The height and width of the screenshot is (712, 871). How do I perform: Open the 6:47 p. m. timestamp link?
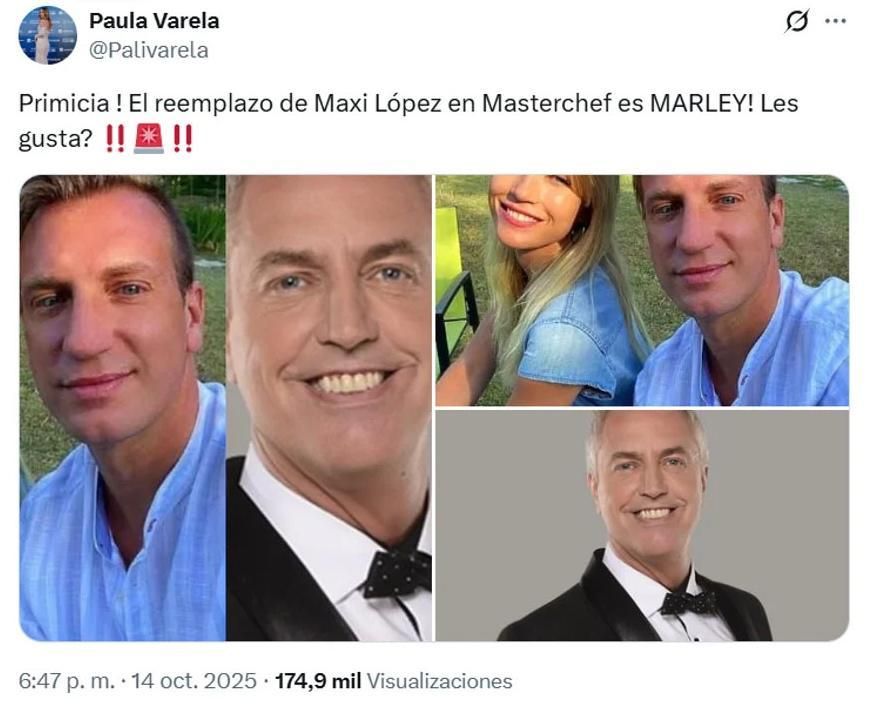point(67,681)
